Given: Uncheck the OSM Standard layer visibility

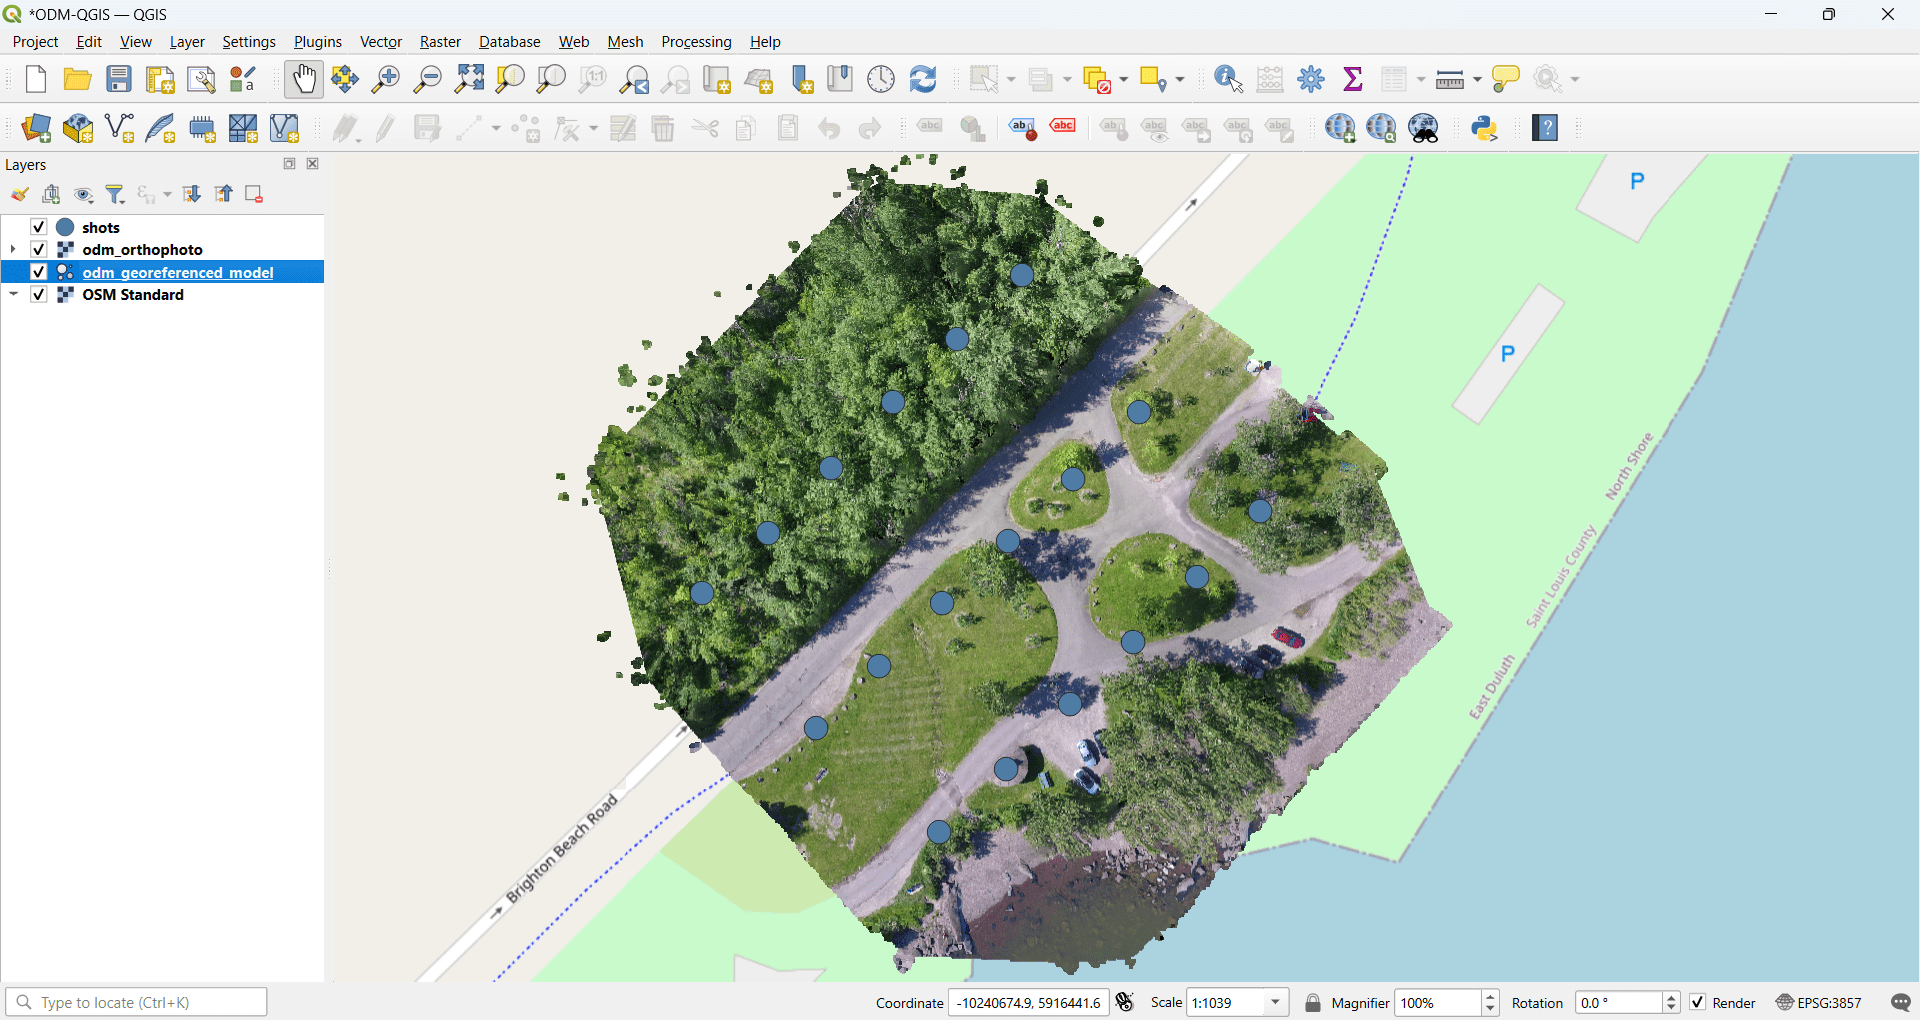Looking at the screenshot, I should click(x=38, y=294).
